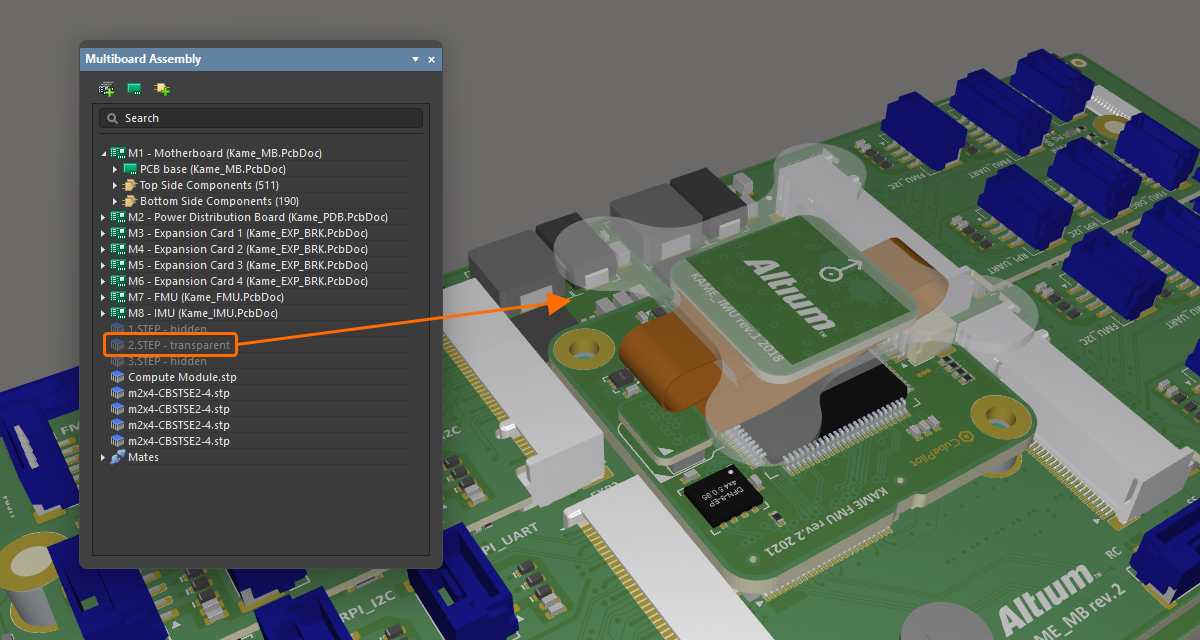Collapse the M1 - Motherboard tree node
The height and width of the screenshot is (640, 1200).
click(x=103, y=153)
